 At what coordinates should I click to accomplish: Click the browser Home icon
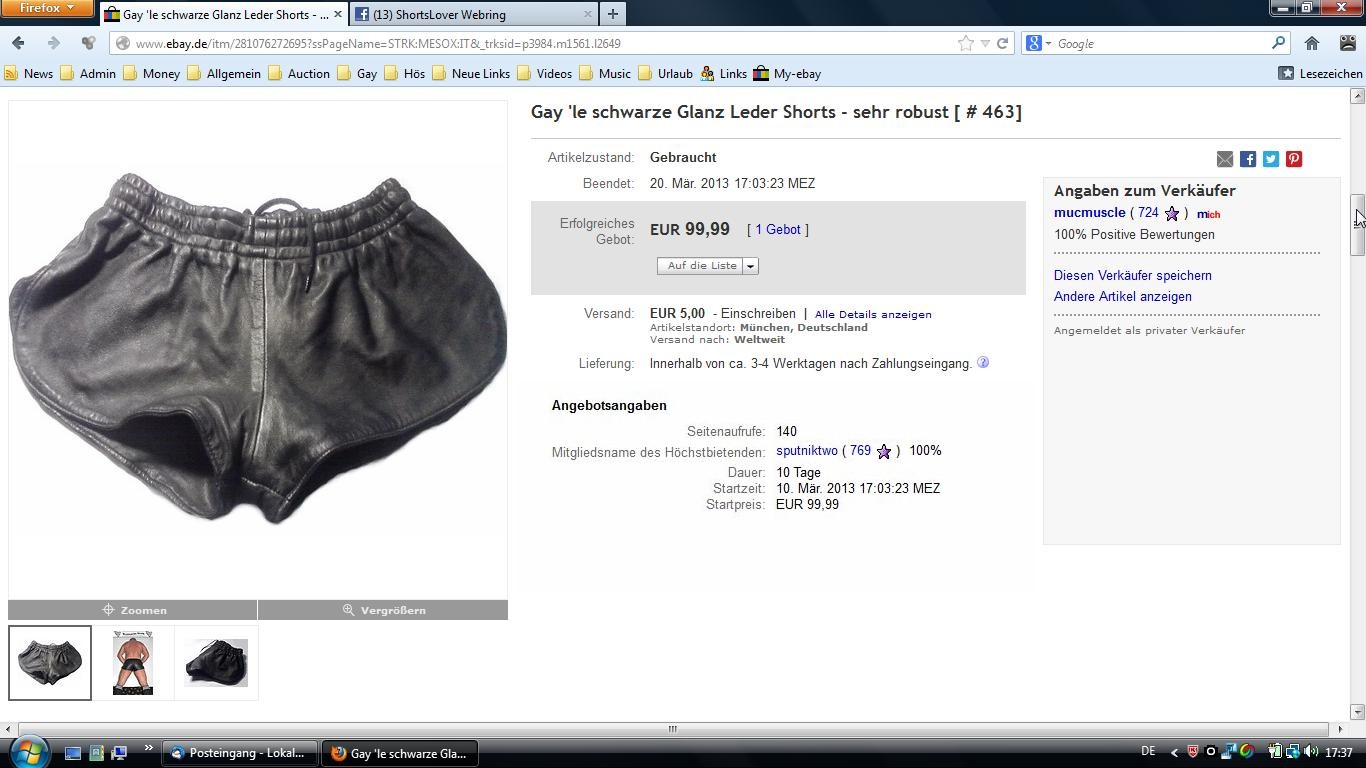pyautogui.click(x=1312, y=43)
